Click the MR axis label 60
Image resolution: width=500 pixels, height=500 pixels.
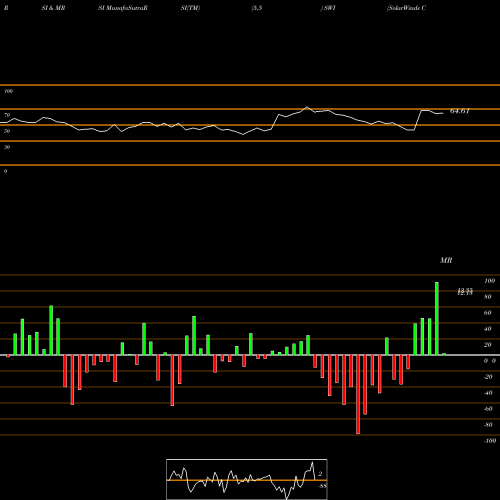487,313
